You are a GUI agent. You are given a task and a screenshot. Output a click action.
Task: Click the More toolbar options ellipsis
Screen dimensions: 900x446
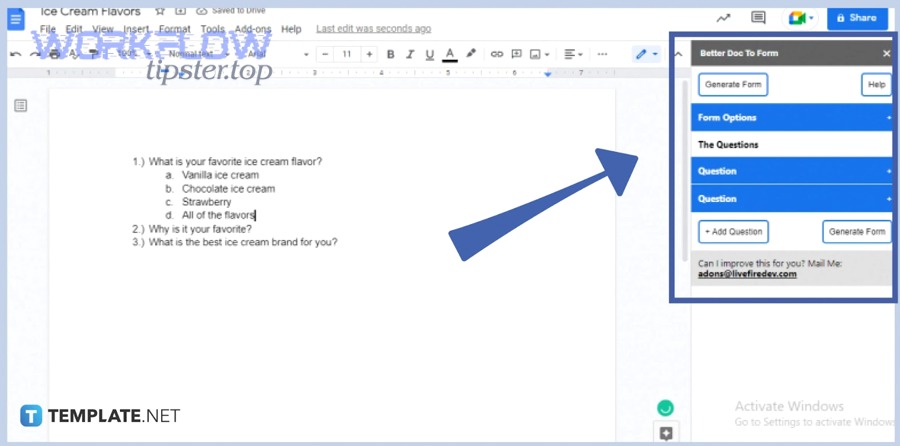point(602,55)
